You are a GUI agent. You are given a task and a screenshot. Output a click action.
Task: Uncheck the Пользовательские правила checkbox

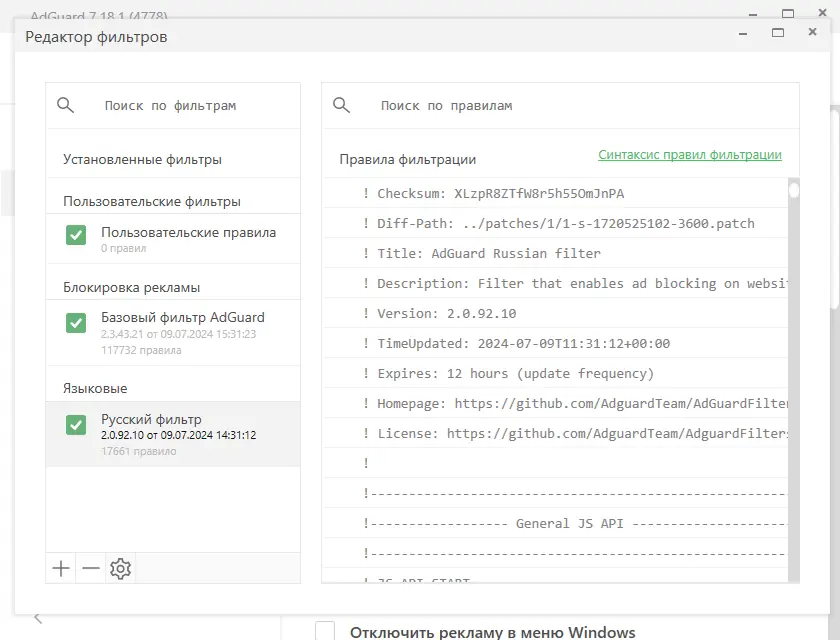click(x=76, y=235)
